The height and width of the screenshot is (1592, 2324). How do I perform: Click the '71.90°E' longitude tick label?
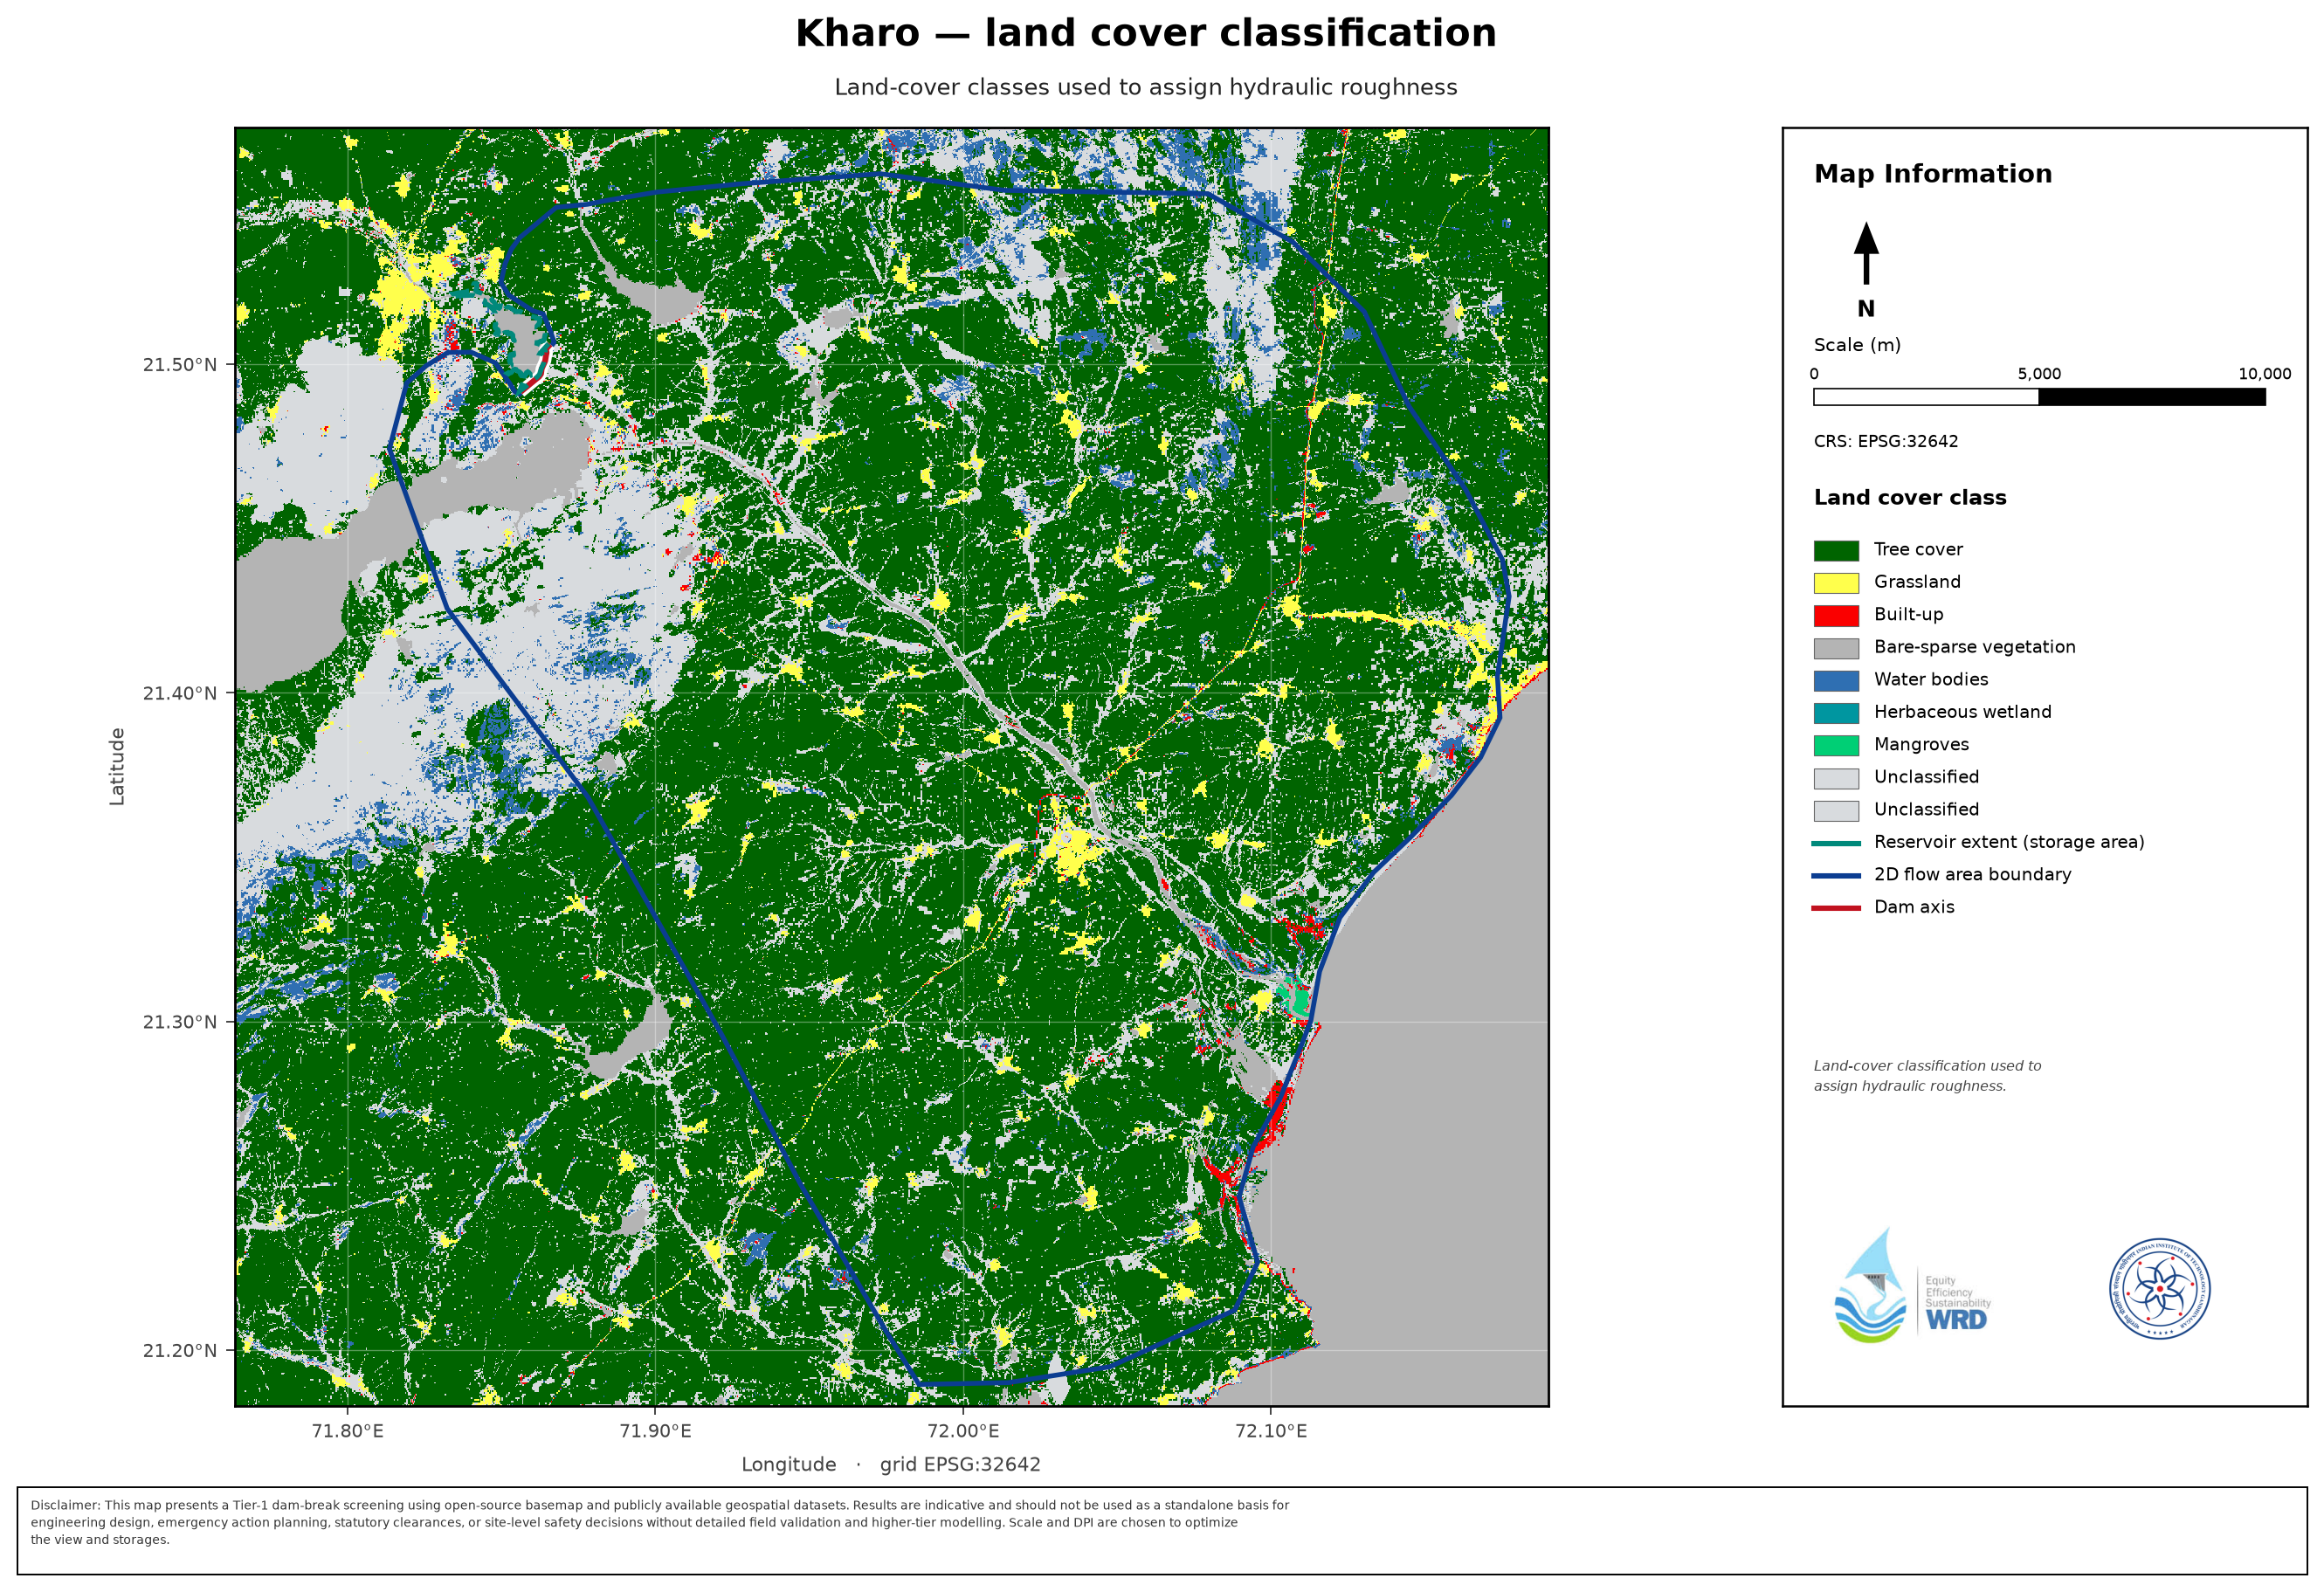(x=656, y=1431)
